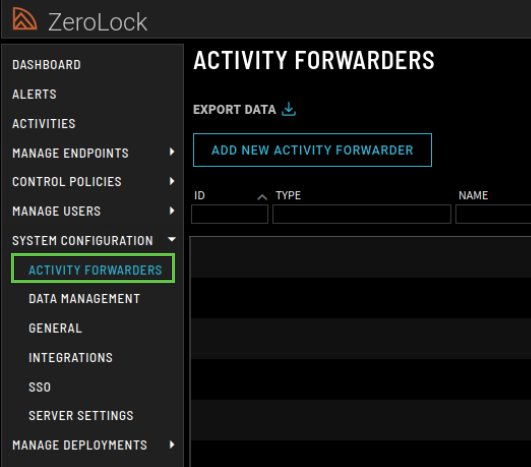Expand the Manage Users arrow
The width and height of the screenshot is (531, 467).
172,211
